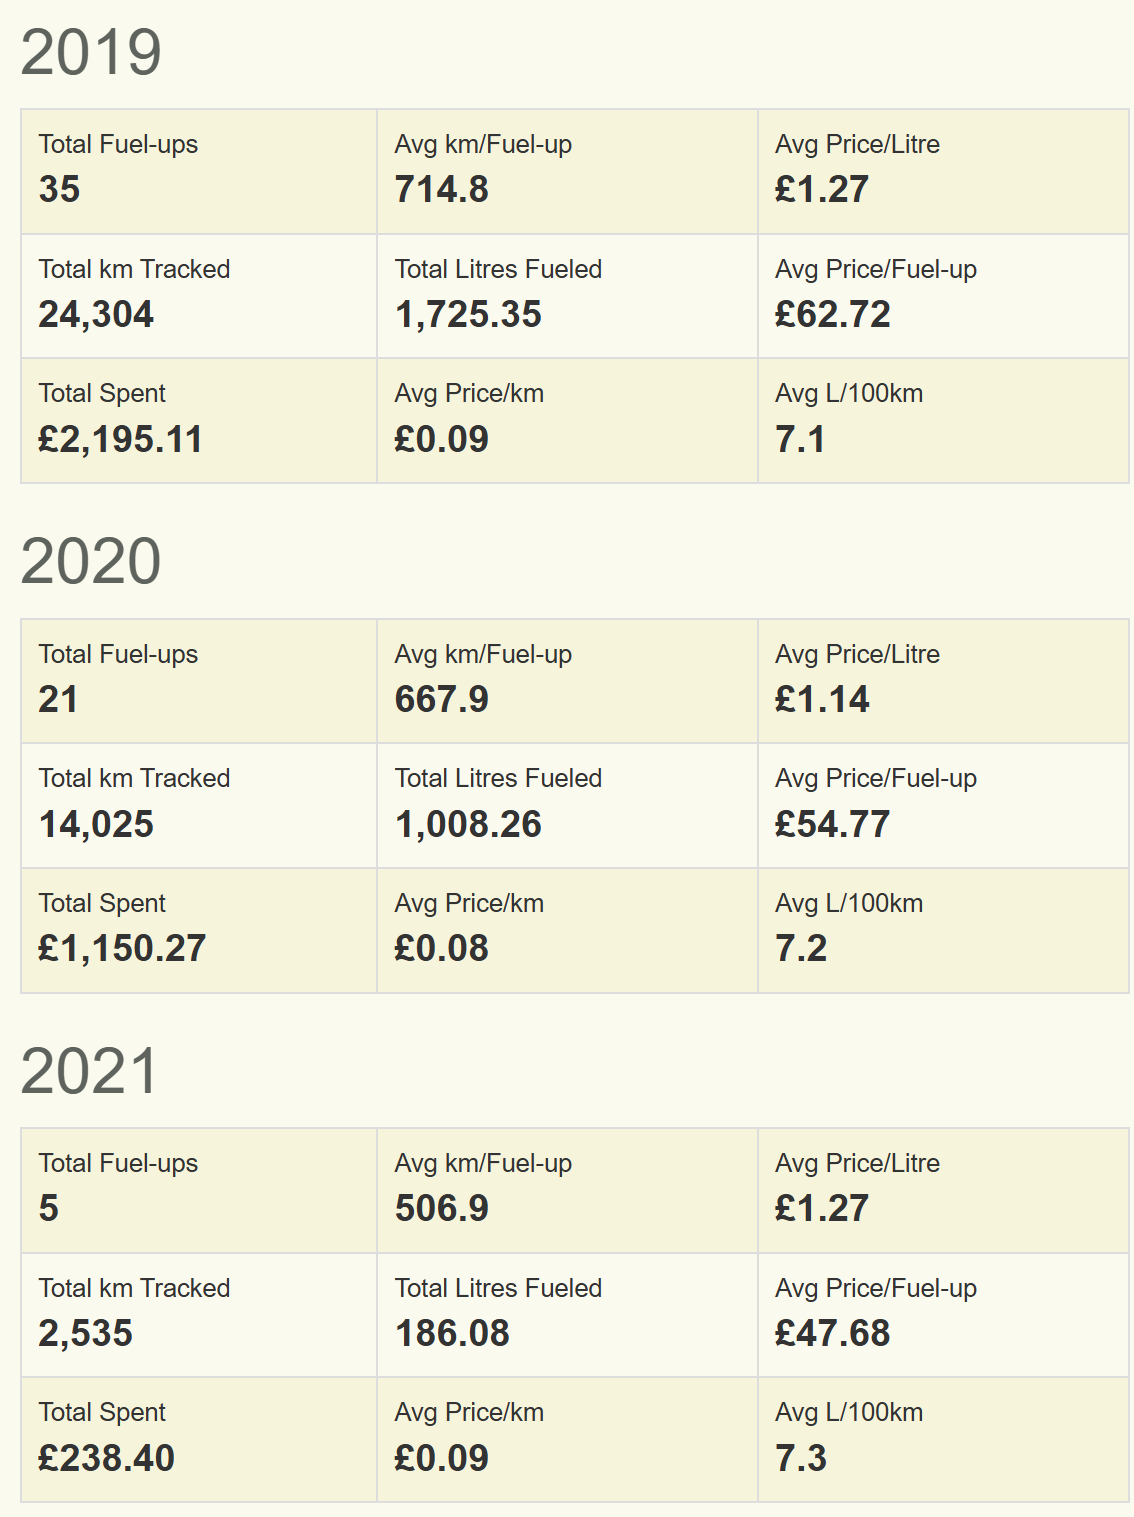This screenshot has width=1134, height=1517.
Task: Click the 2019 year heading
Action: [91, 52]
